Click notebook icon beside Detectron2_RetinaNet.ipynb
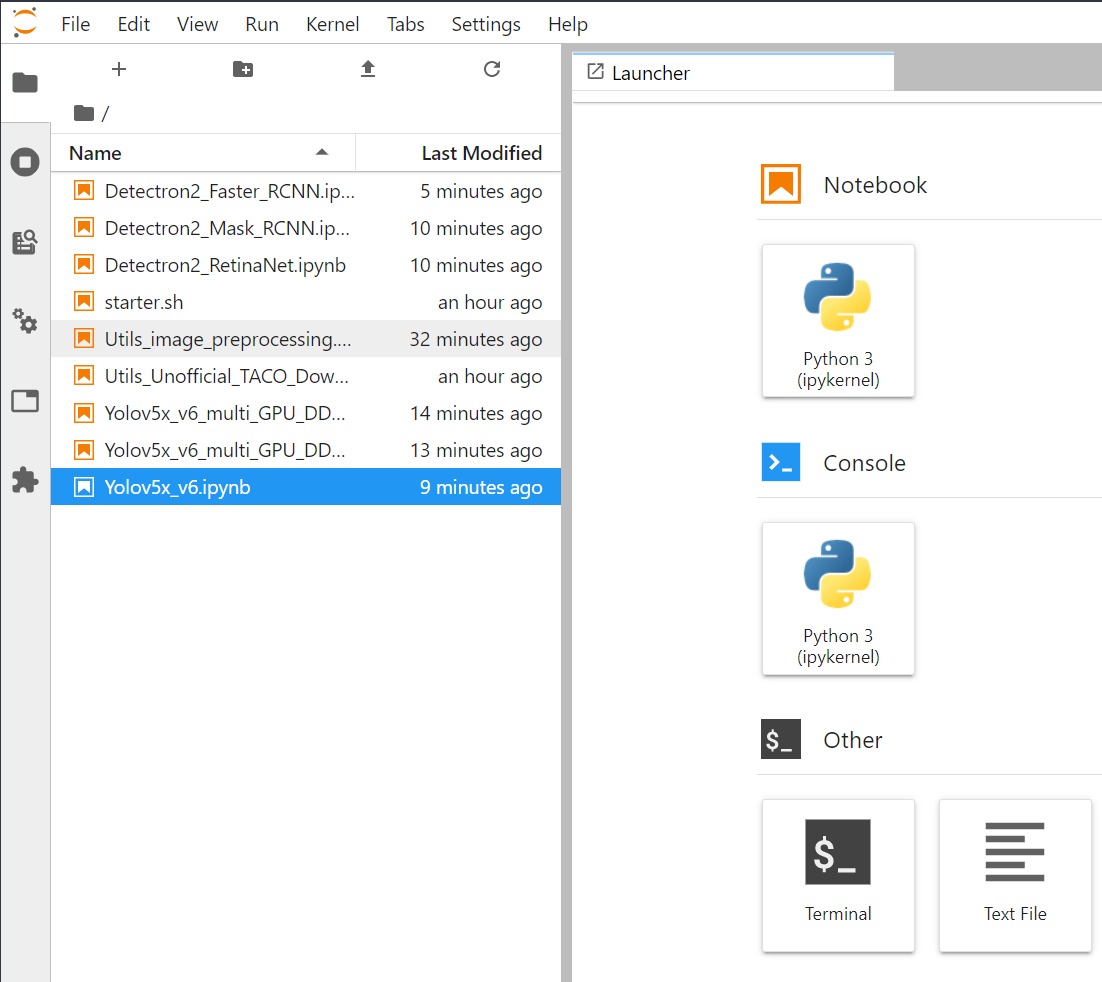The width and height of the screenshot is (1102, 982). pos(84,265)
